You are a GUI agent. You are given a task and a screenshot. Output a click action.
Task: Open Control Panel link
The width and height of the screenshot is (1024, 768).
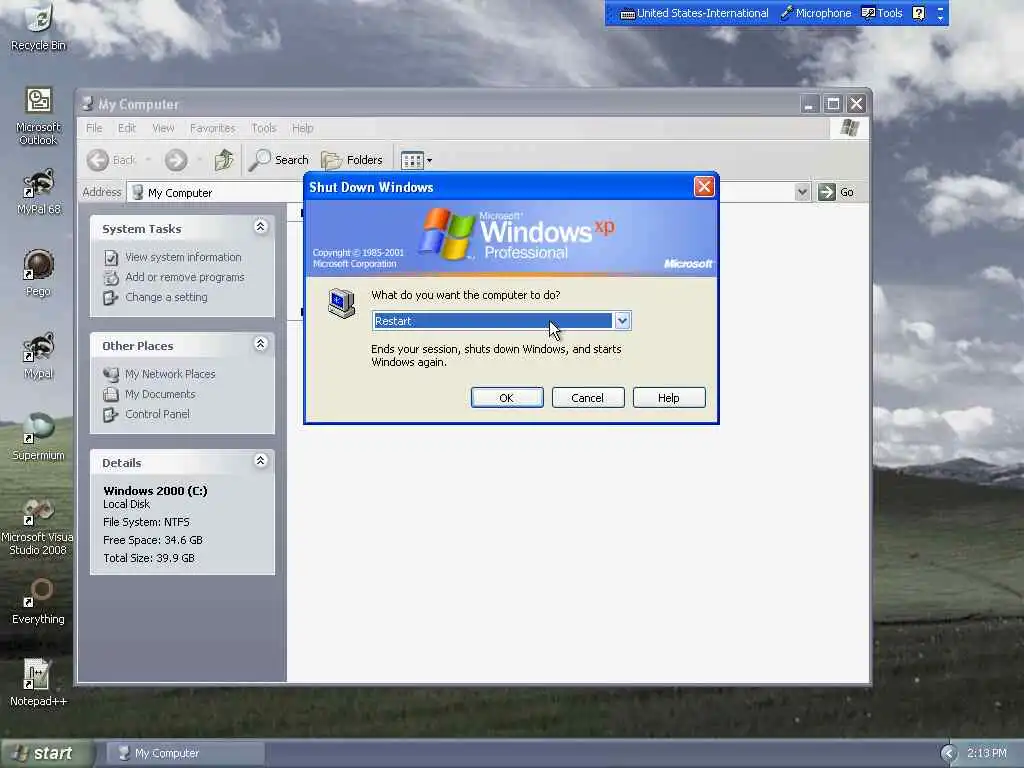(157, 414)
